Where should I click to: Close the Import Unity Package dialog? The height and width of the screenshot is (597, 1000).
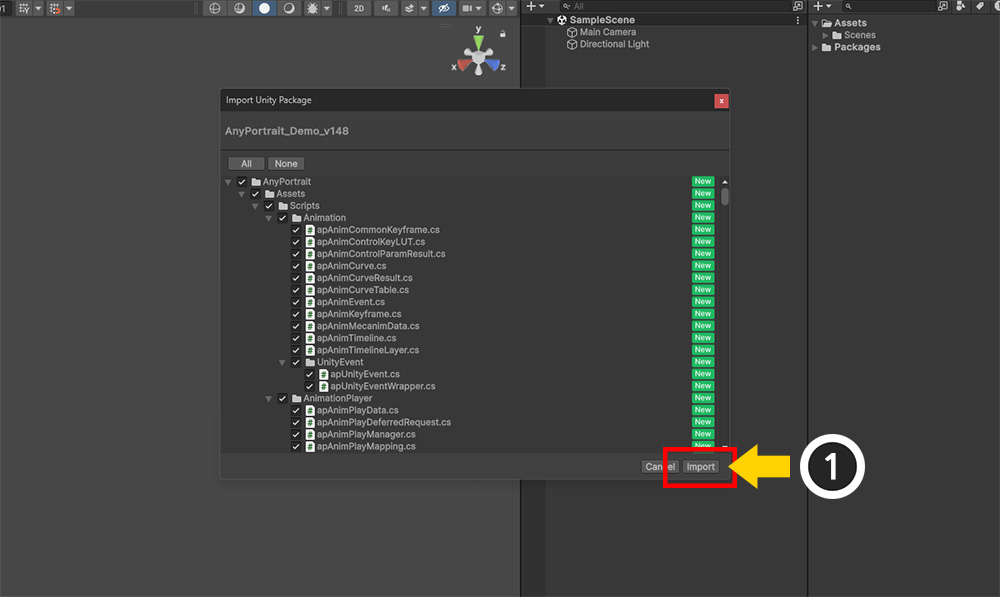pos(721,101)
